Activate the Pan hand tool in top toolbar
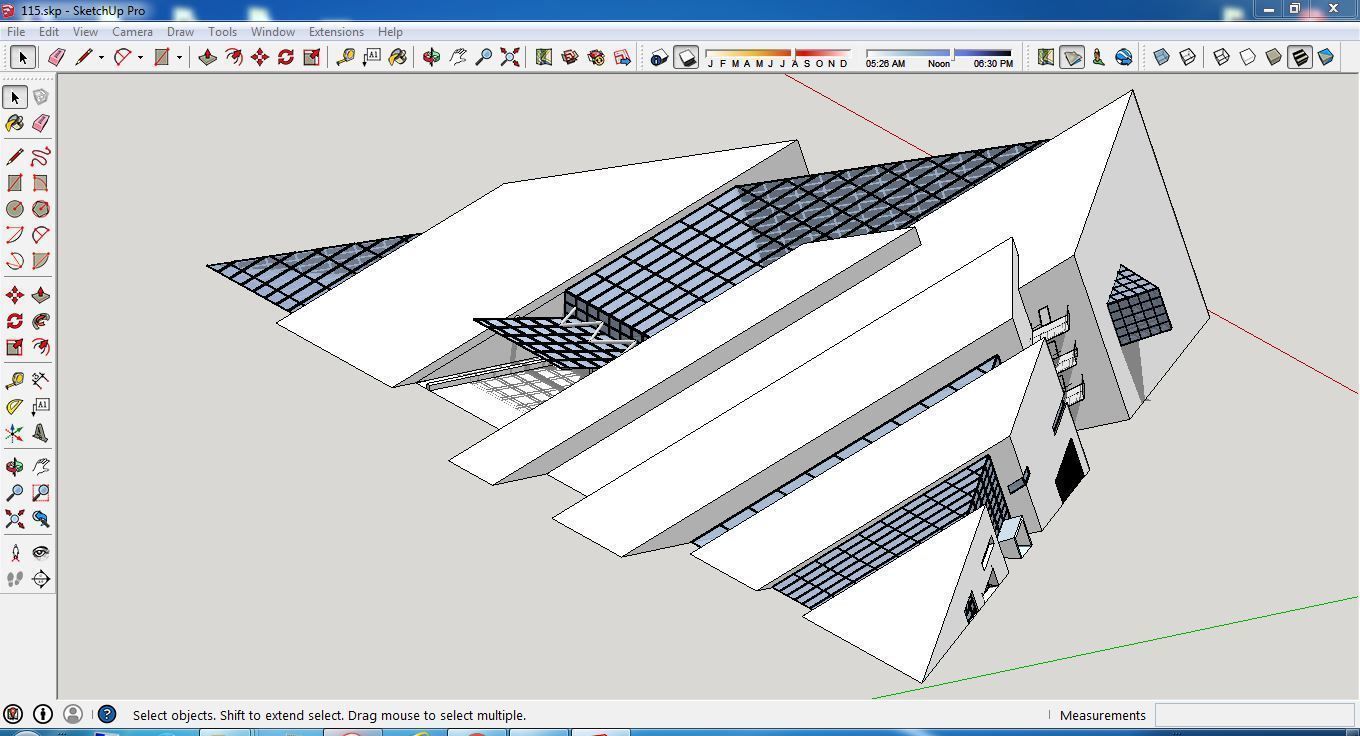This screenshot has width=1360, height=736. click(x=457, y=57)
